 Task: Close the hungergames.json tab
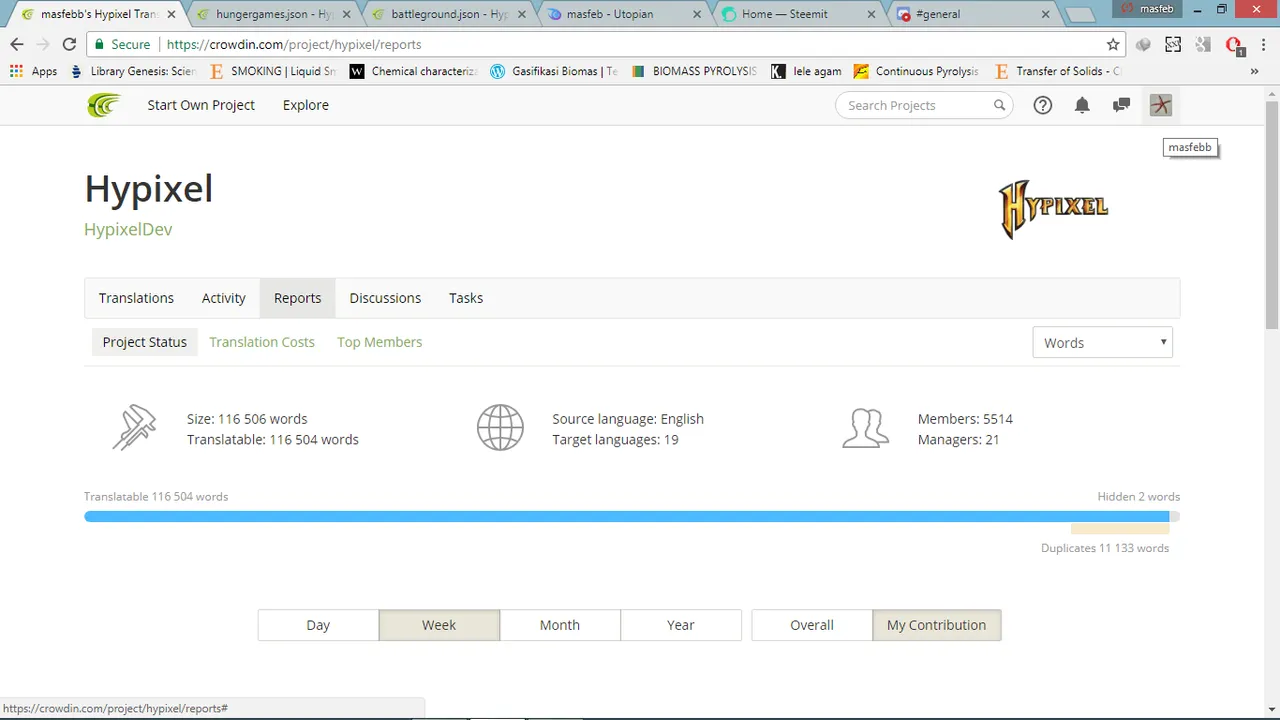(x=346, y=14)
